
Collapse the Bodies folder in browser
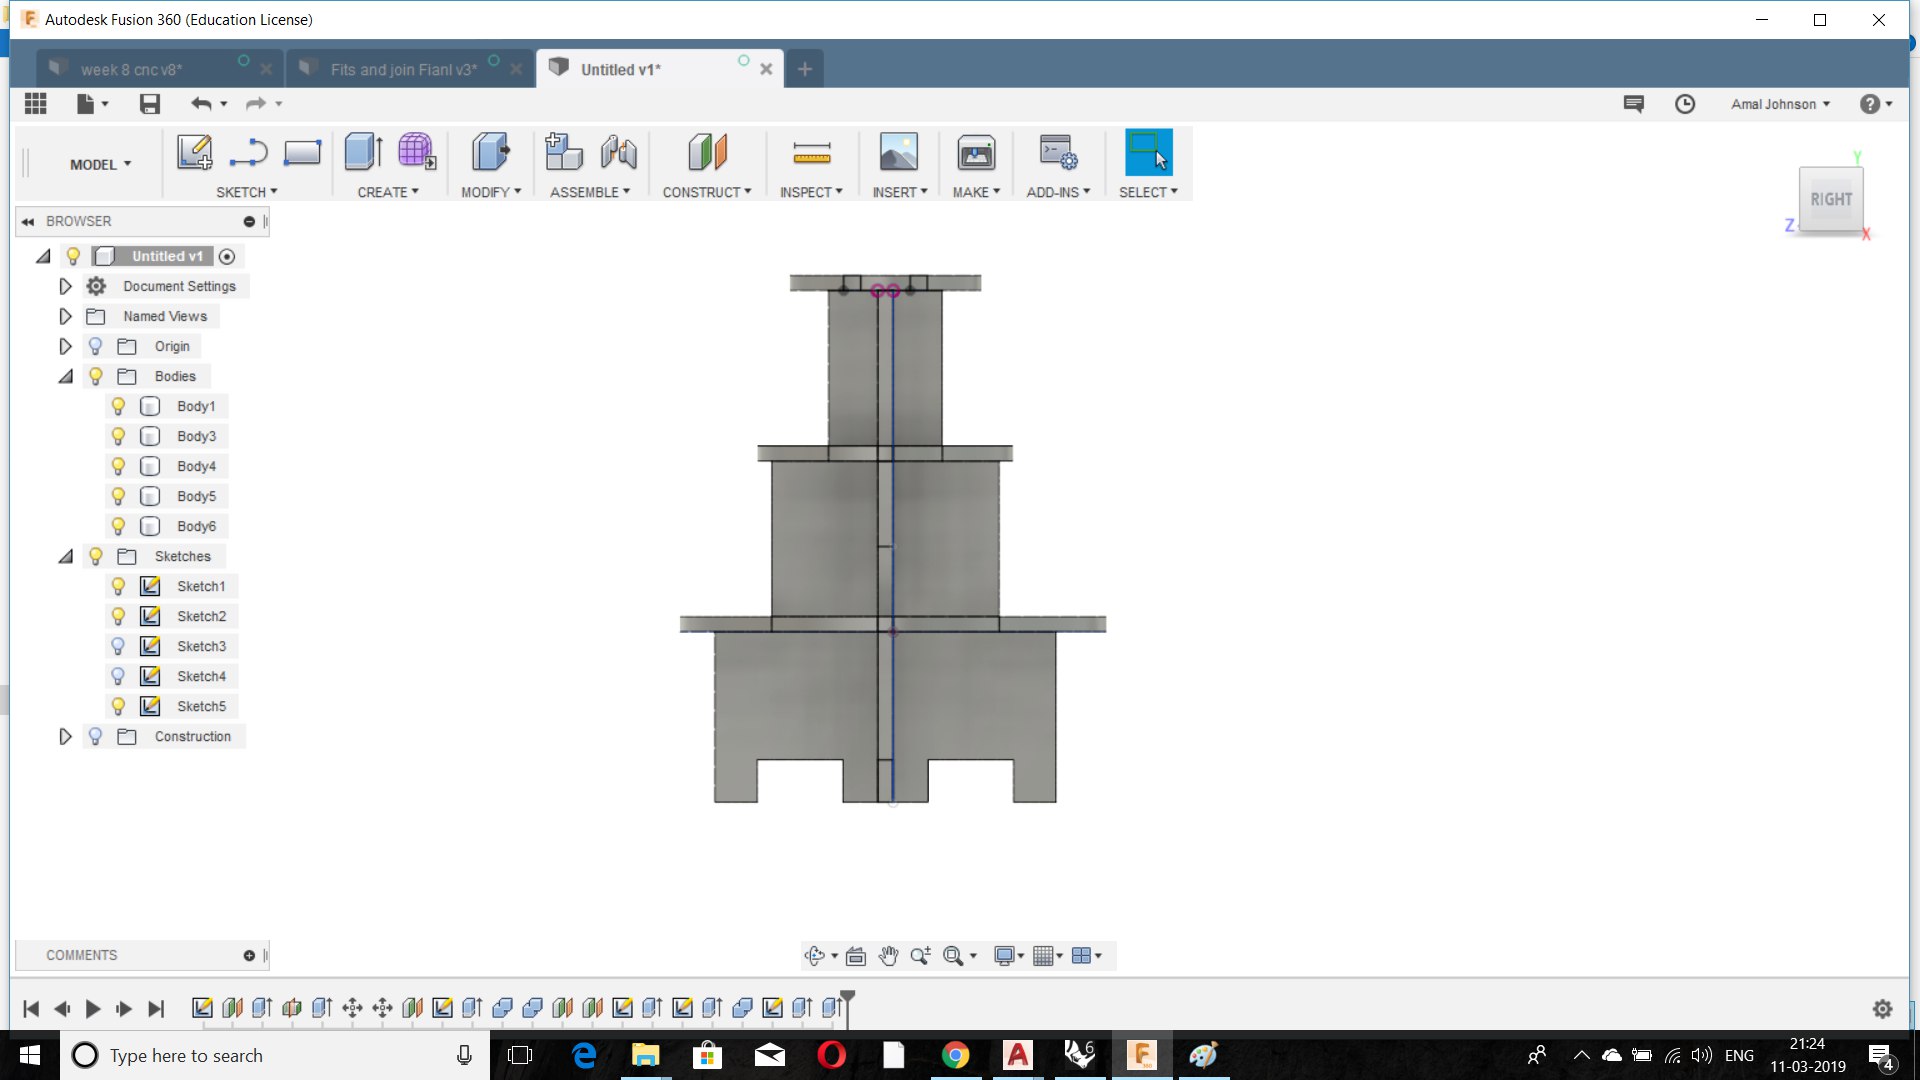tap(66, 376)
